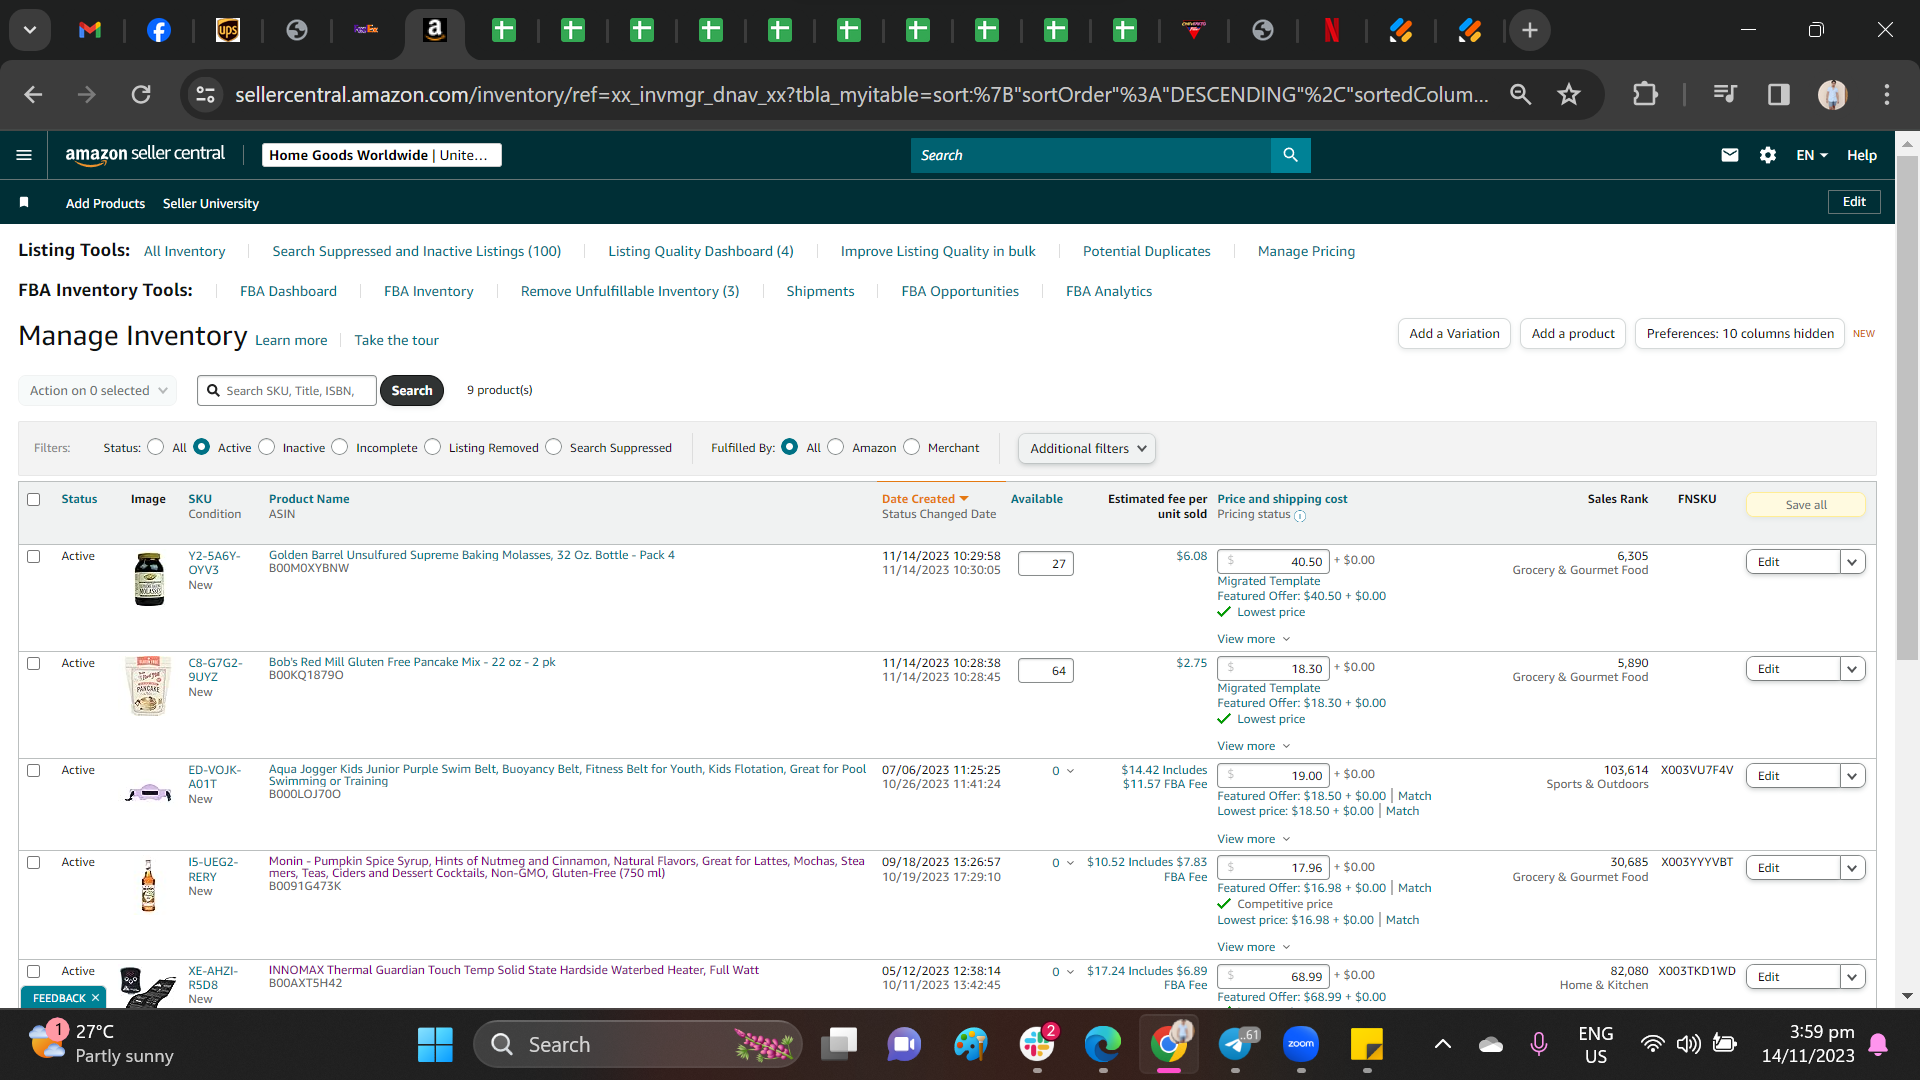1920x1080 pixels.
Task: Click the Pricing status info icon
Action: pos(1300,516)
